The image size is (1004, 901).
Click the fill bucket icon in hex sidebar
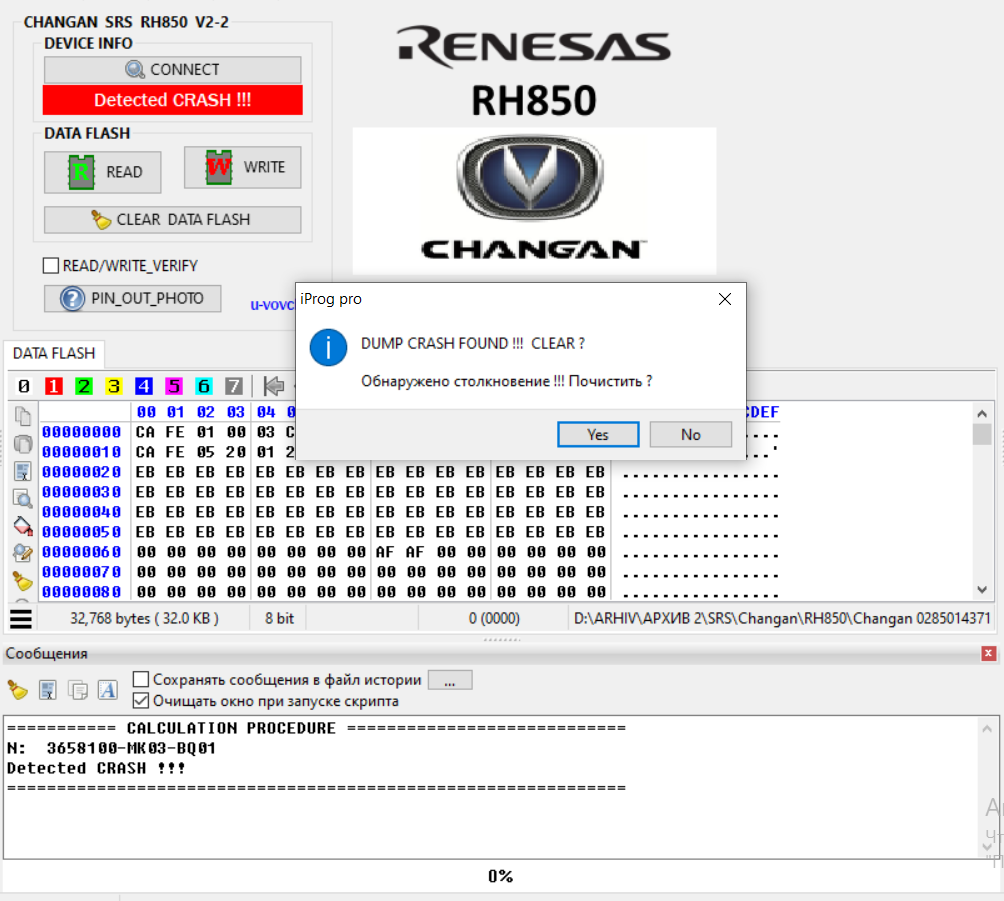[x=22, y=526]
